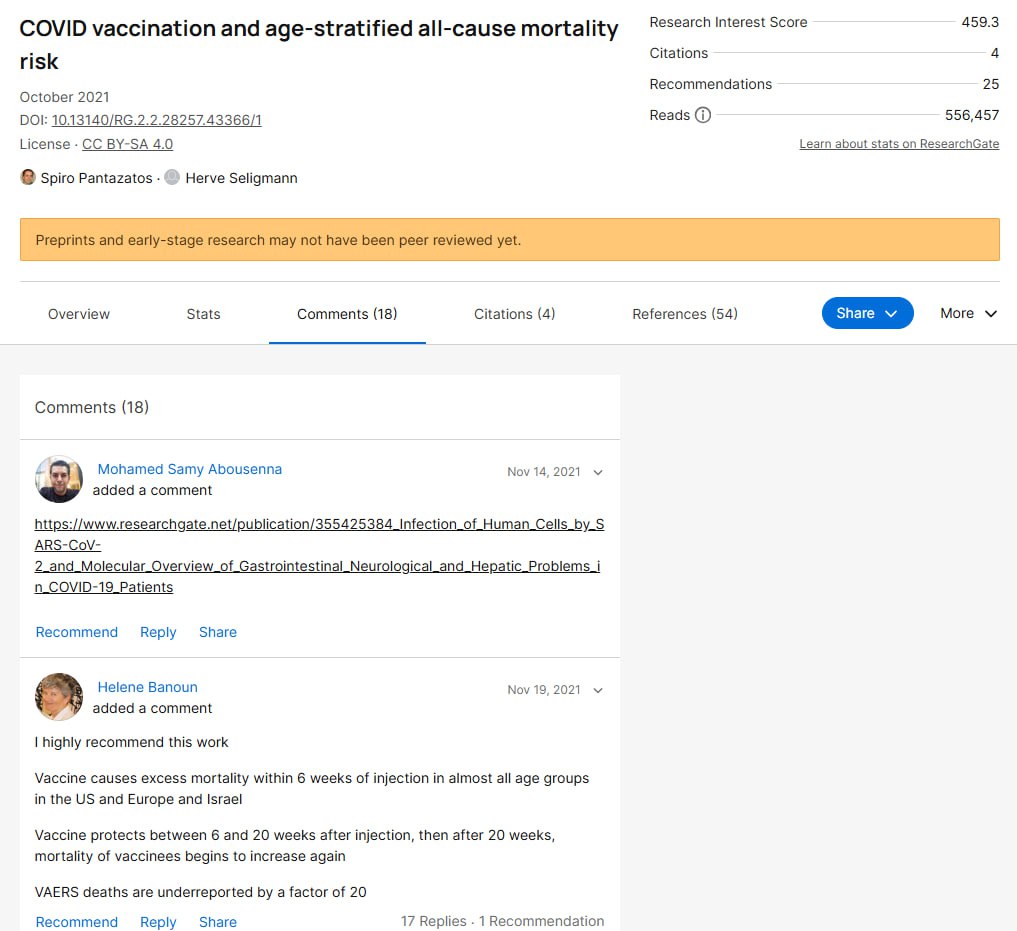Open Helene Banoun's profile photo
The image size is (1017, 931).
pyautogui.click(x=59, y=697)
